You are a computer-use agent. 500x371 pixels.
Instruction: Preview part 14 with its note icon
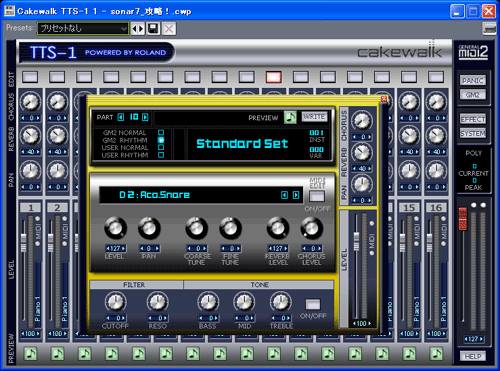click(x=382, y=354)
